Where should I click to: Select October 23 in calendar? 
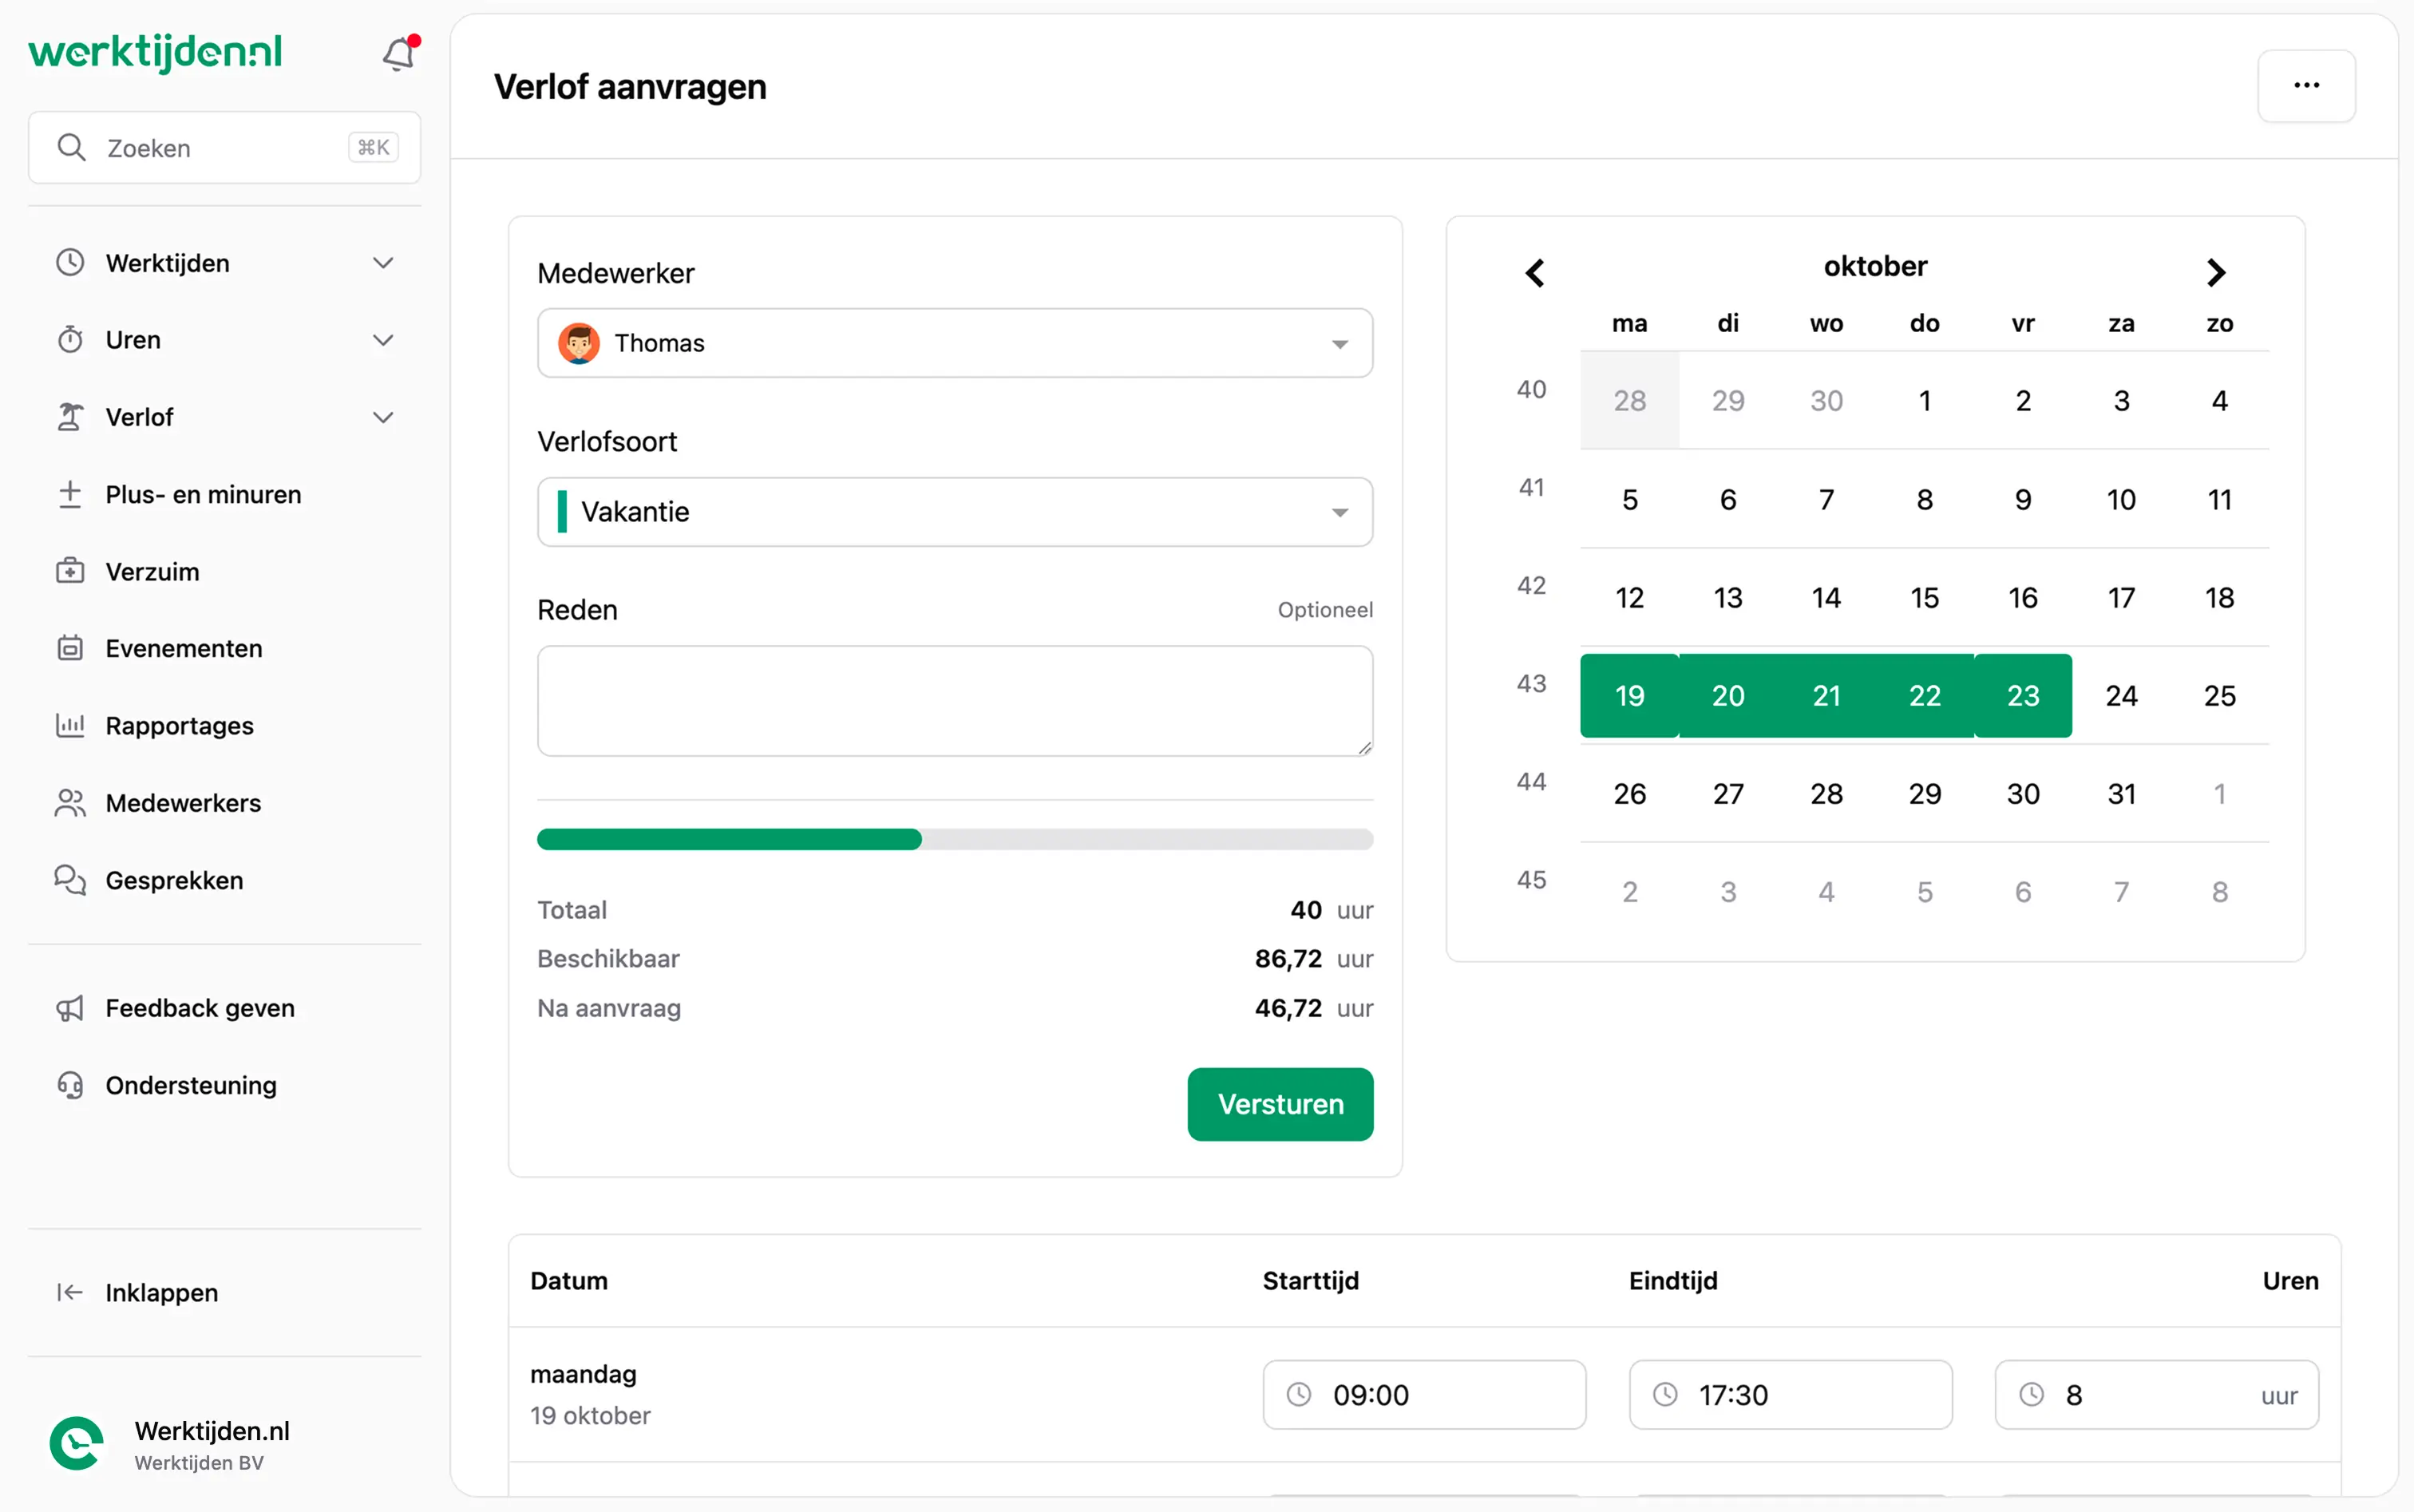click(2022, 696)
